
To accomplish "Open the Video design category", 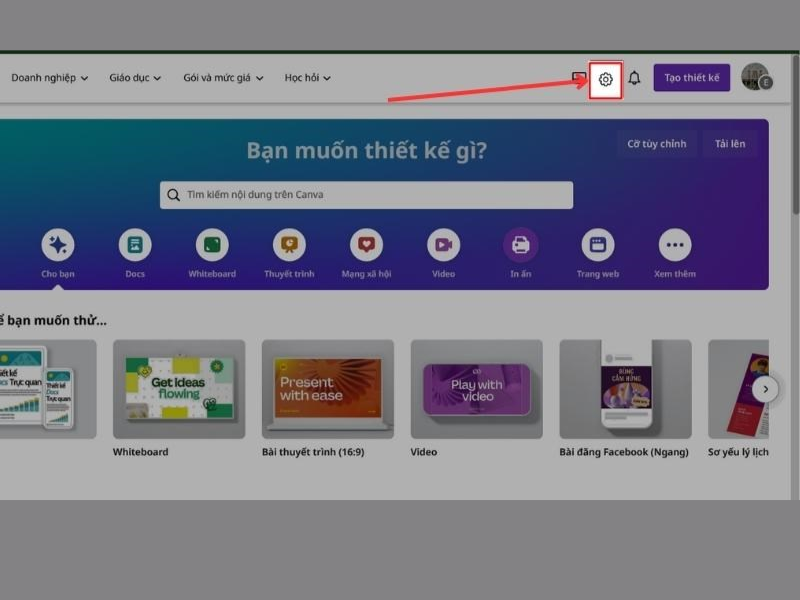I will 443,246.
